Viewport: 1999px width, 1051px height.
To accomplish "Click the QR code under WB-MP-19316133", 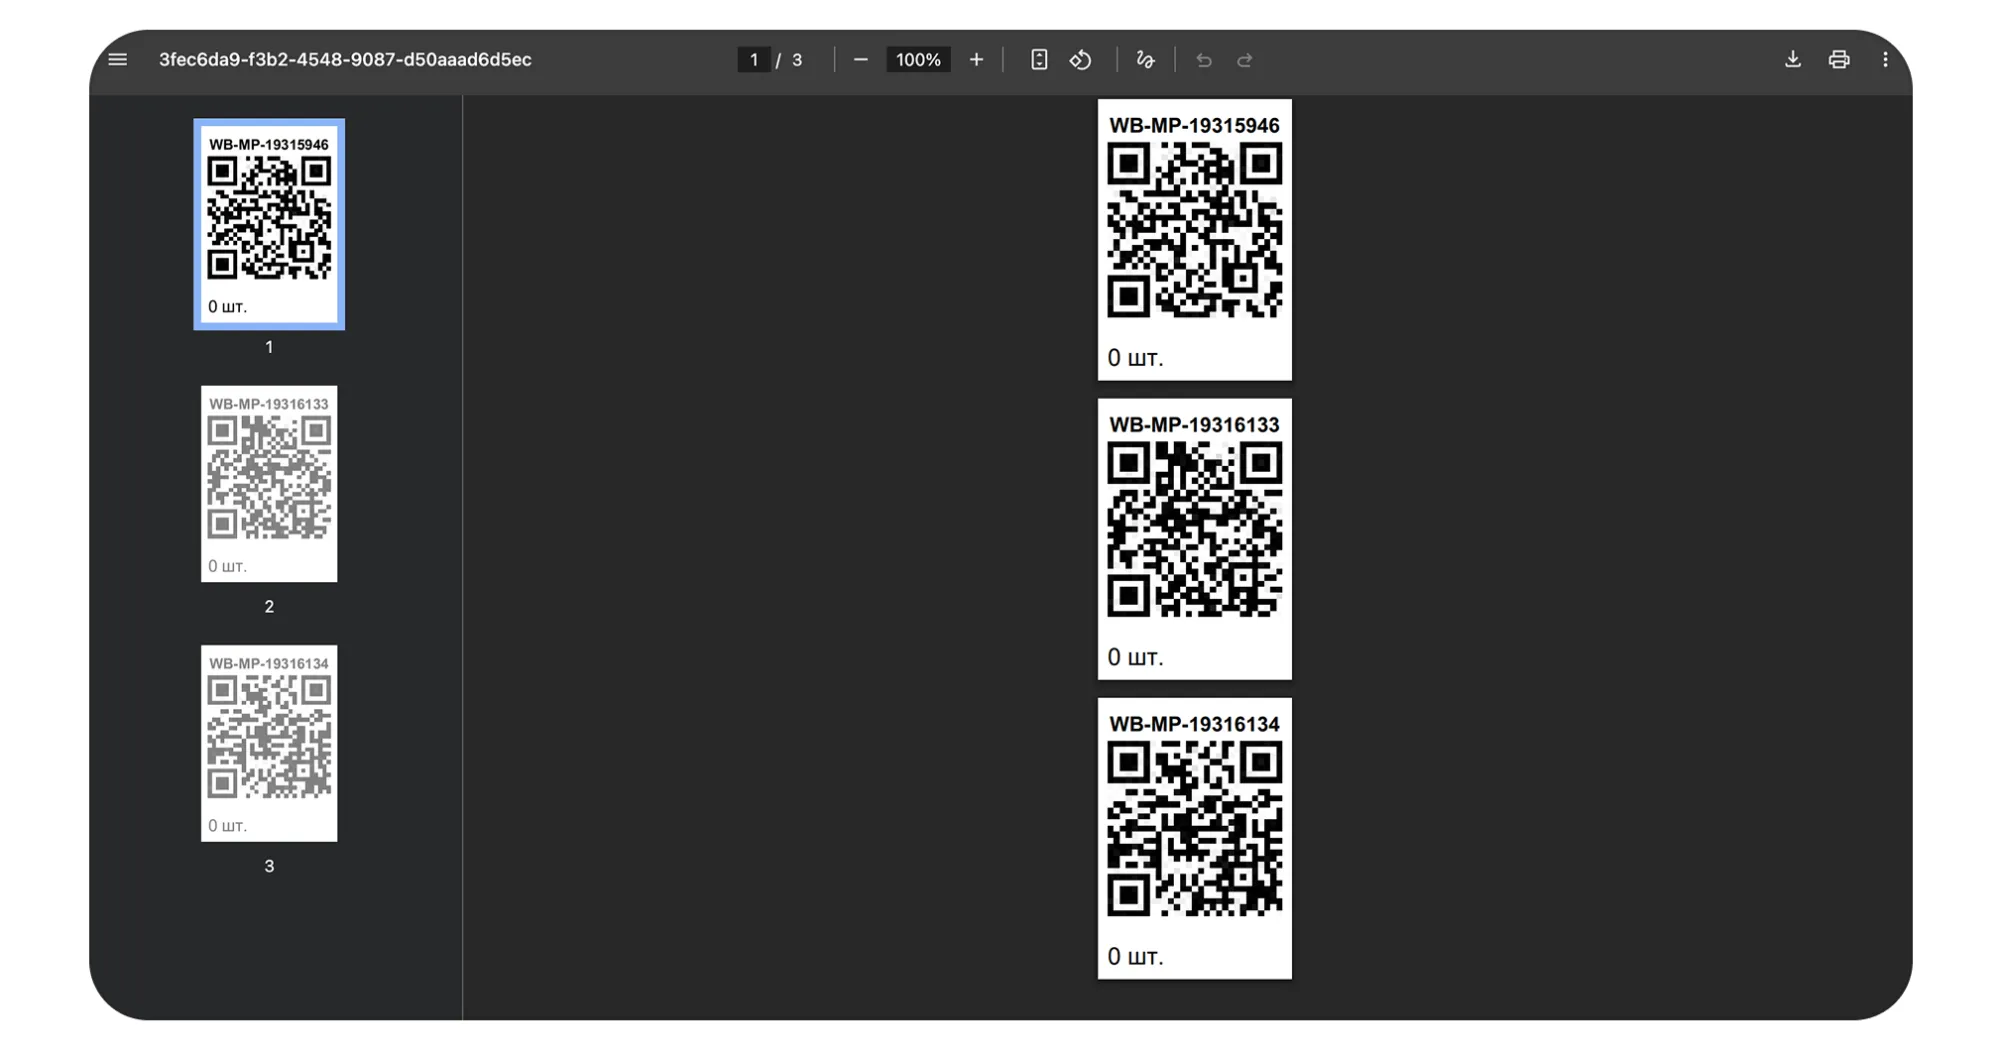I will 1194,530.
